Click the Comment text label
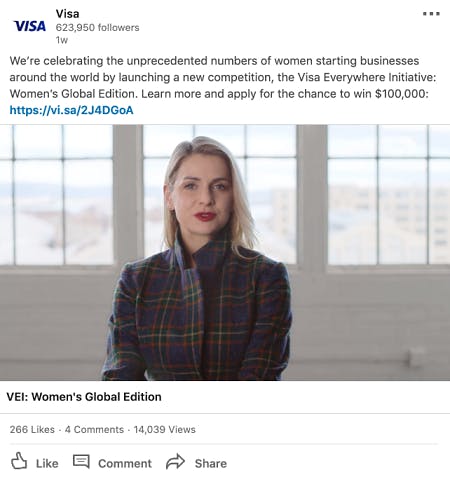Screen dimensions: 450x477 [125, 463]
